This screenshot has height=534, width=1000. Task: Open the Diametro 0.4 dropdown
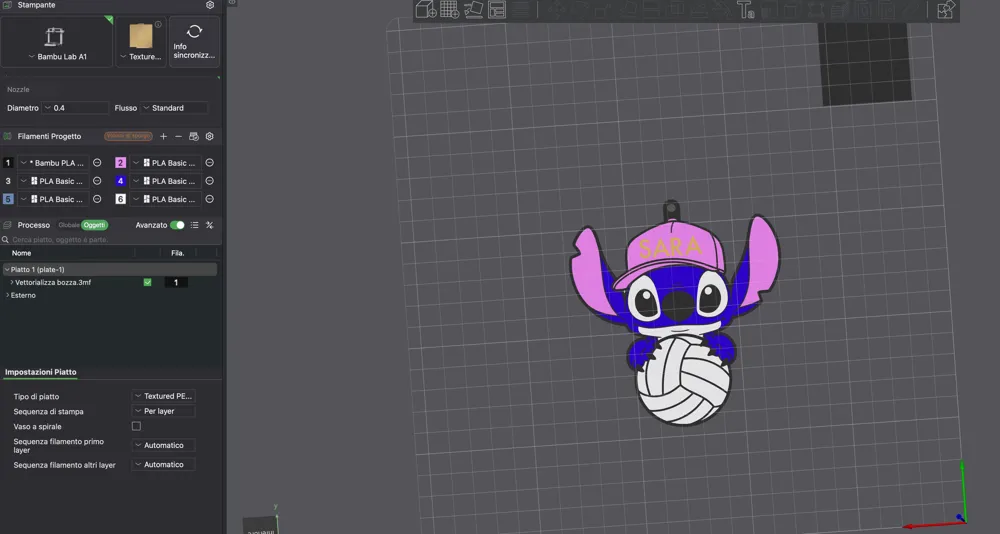(x=75, y=108)
